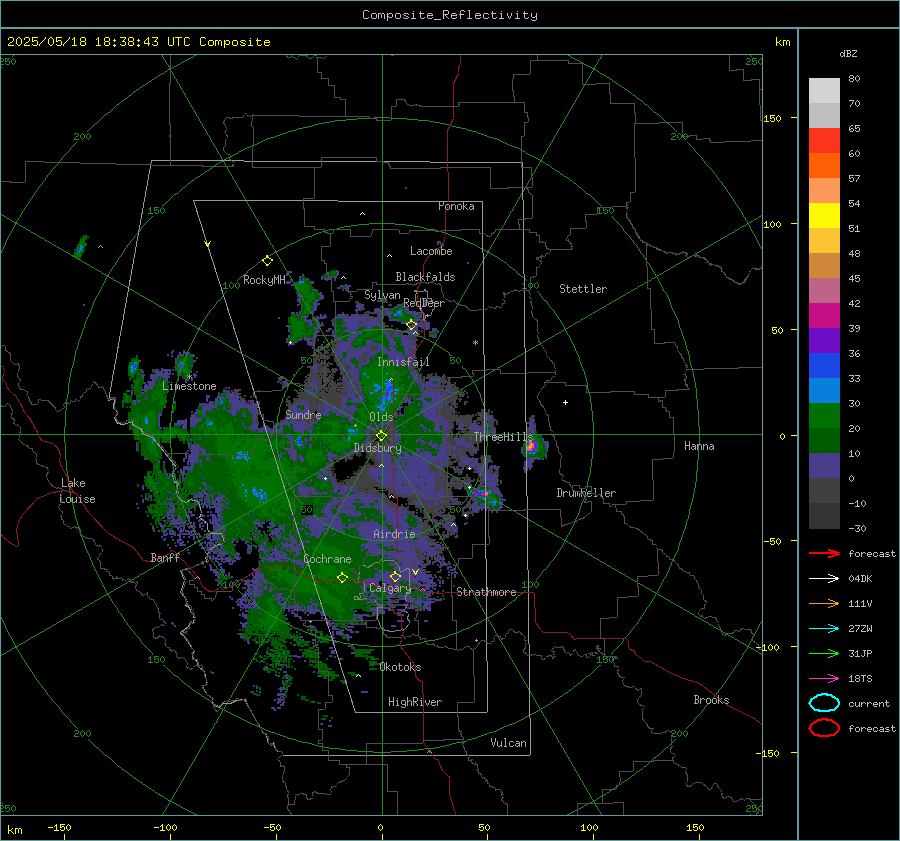Click the white 04DK arrow icon
The width and height of the screenshot is (900, 841).
(824, 579)
